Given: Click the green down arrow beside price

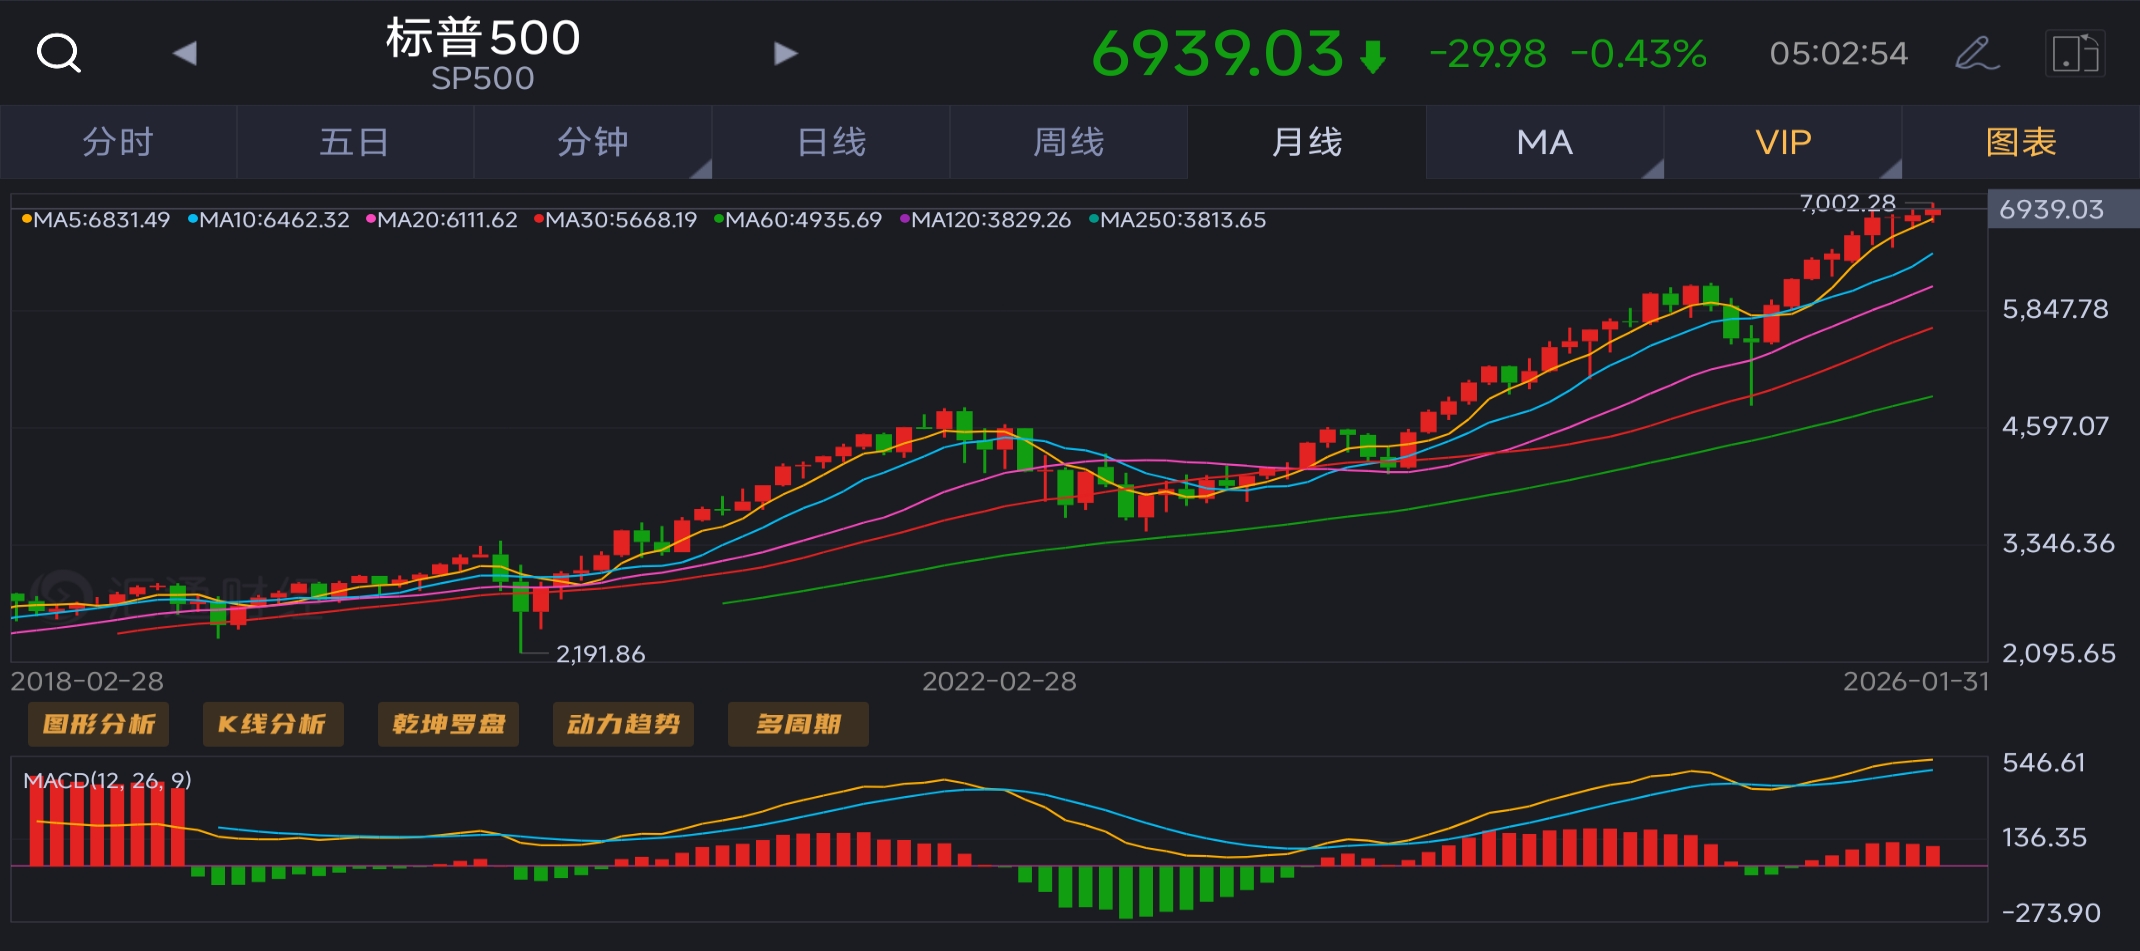Looking at the screenshot, I should pos(1373,57).
